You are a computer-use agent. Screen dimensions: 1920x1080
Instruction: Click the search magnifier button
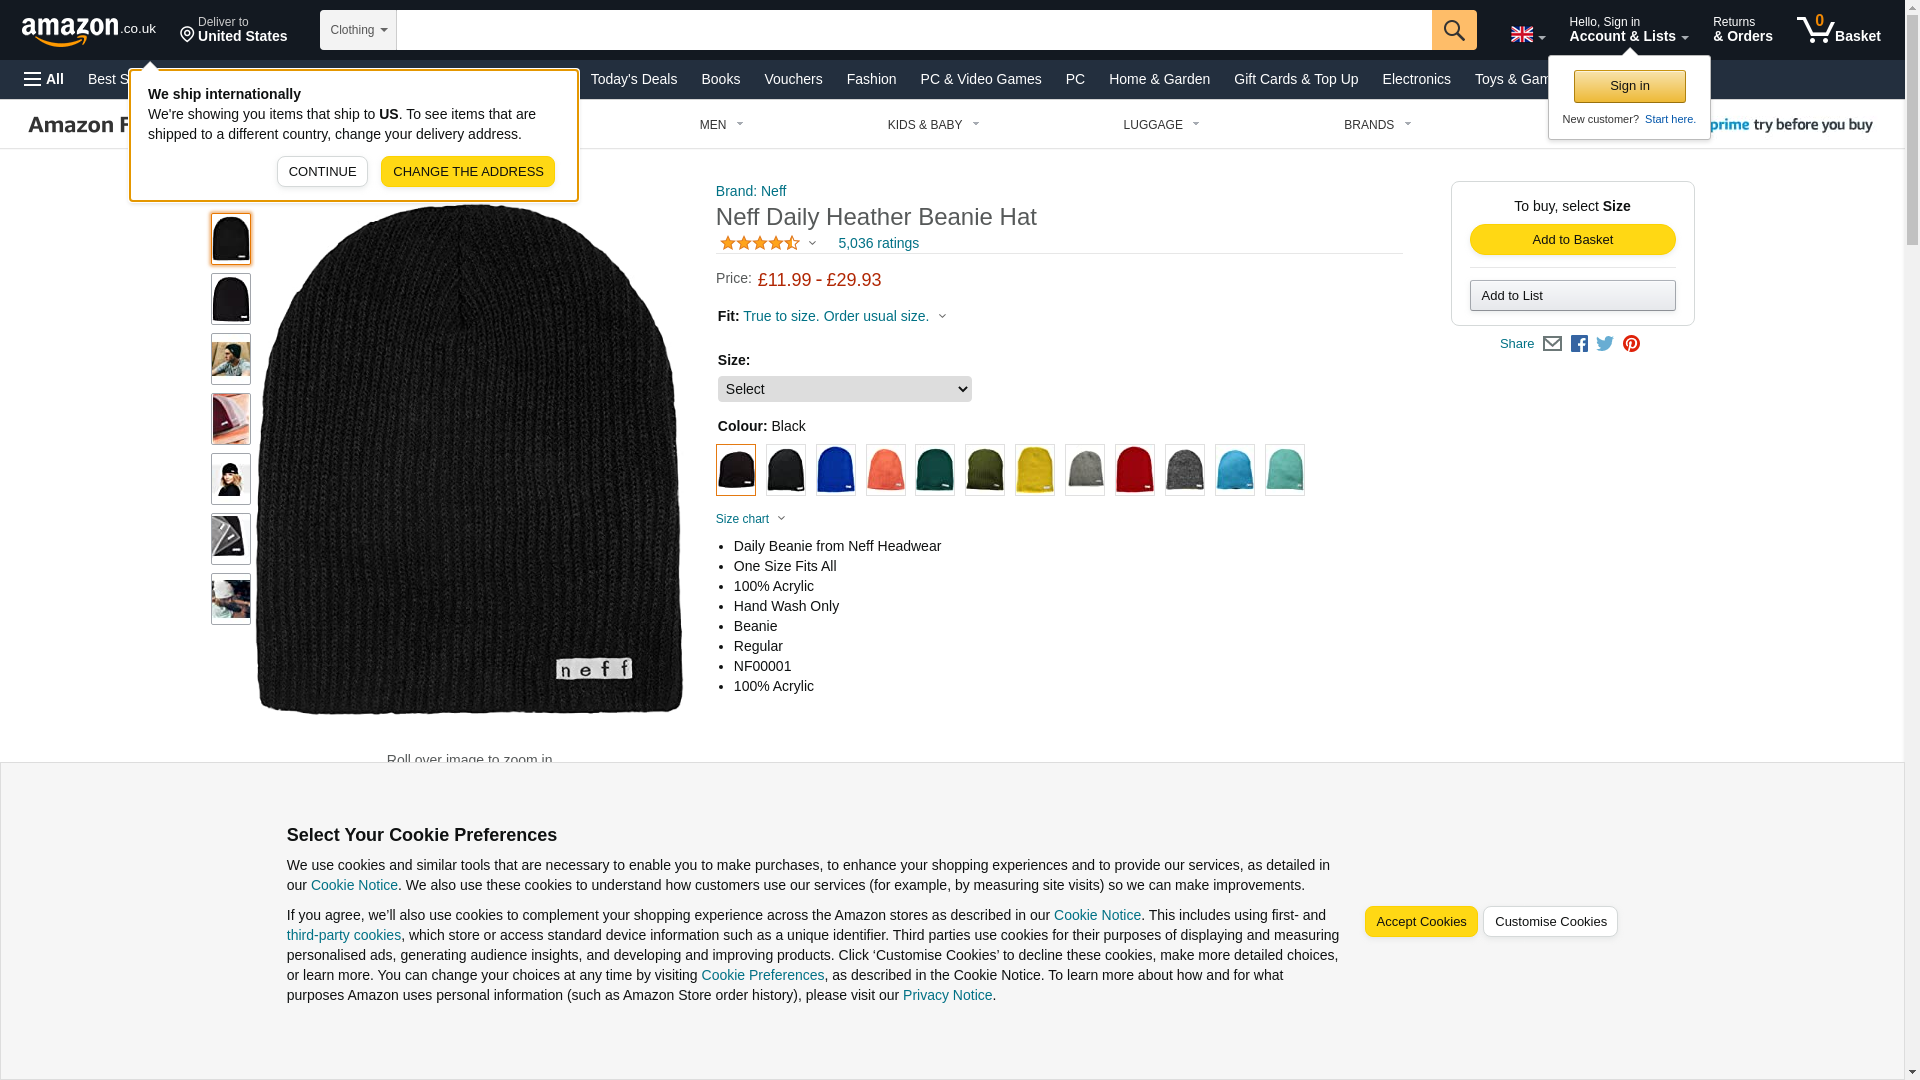(1453, 30)
